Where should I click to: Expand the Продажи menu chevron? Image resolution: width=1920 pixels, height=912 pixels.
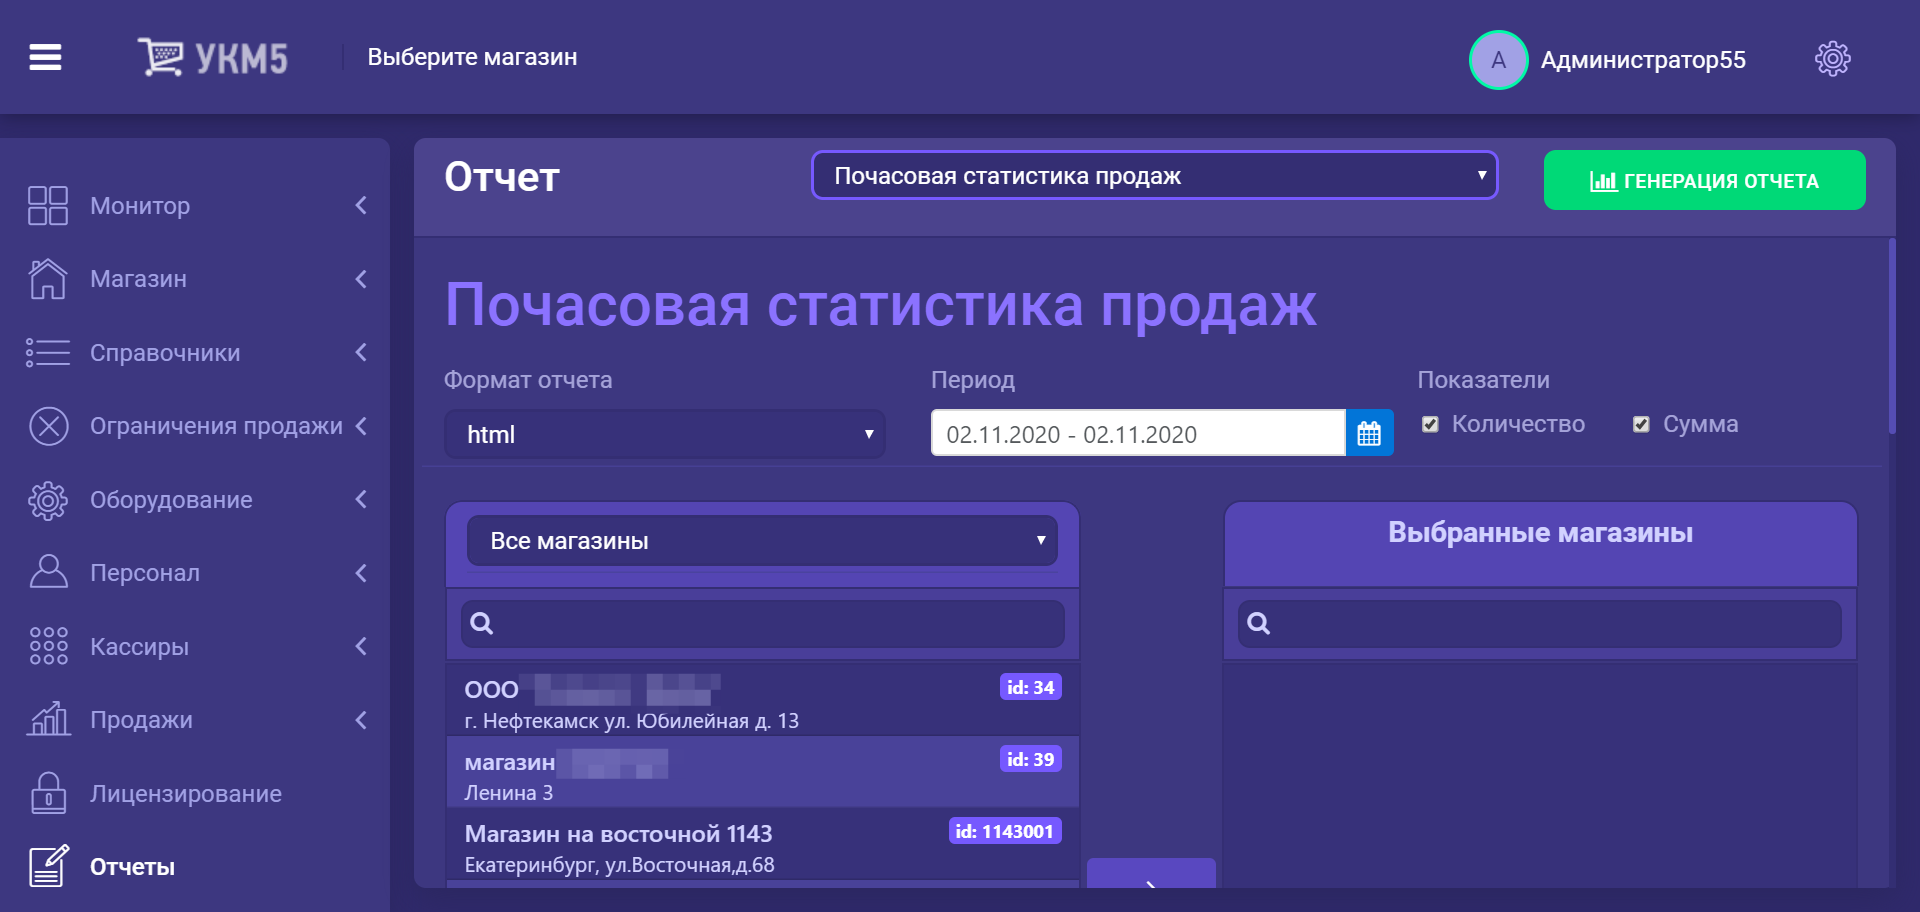click(x=361, y=719)
